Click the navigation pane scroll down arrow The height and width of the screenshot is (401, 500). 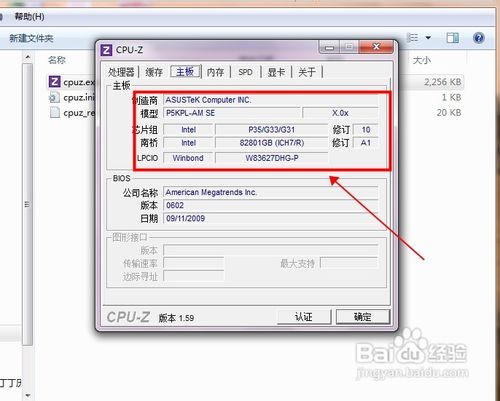pos(28,395)
